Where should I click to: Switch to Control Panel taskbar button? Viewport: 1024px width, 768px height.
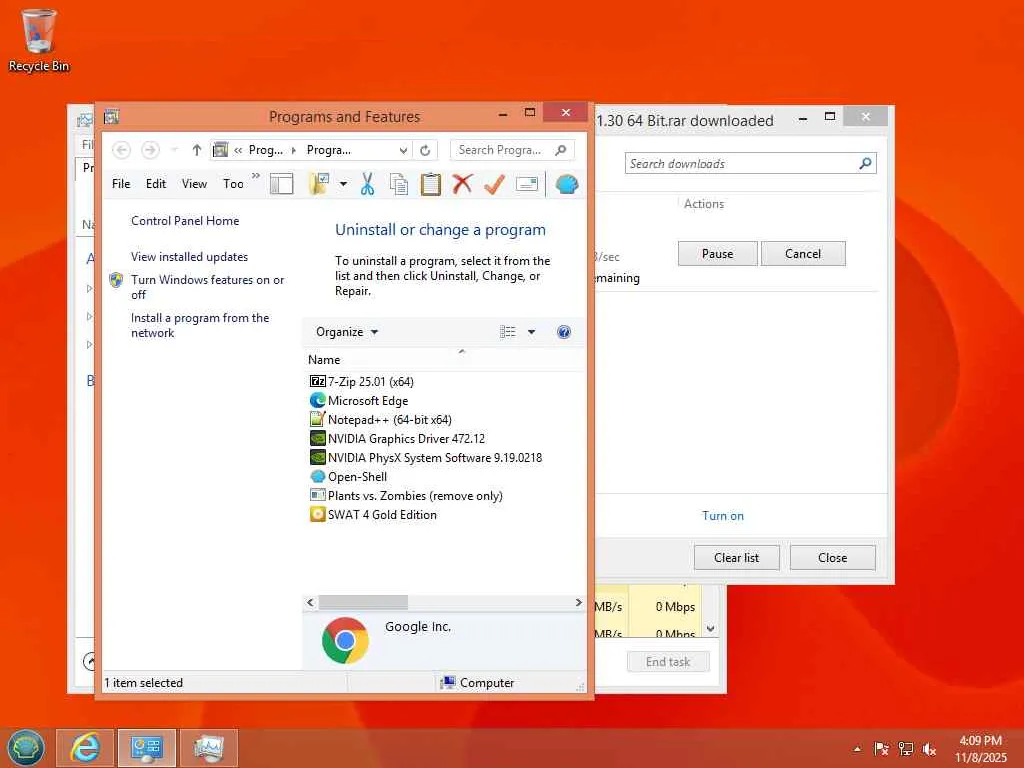(146, 748)
